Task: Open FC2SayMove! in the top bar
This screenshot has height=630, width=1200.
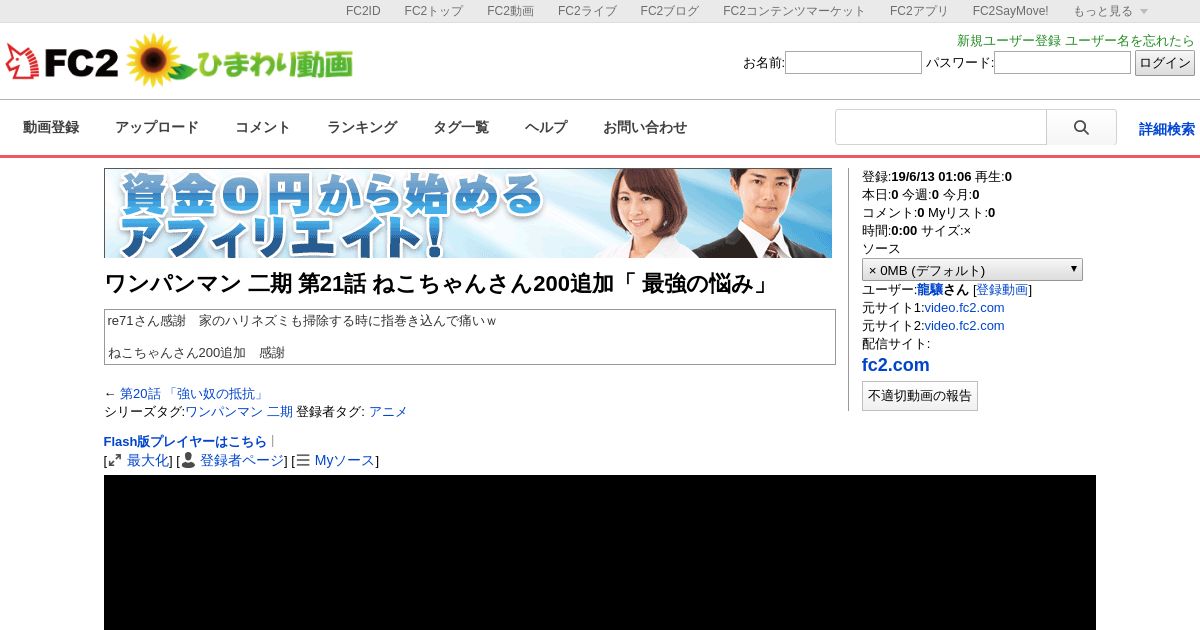Action: pyautogui.click(x=1010, y=11)
